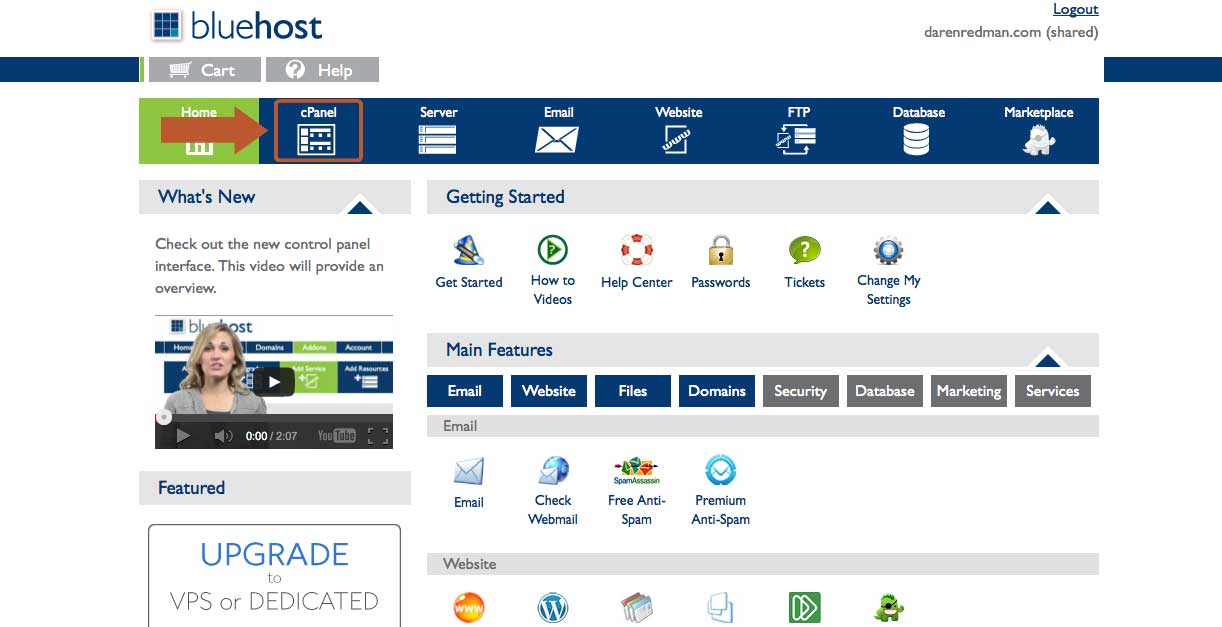This screenshot has width=1222, height=627.
Task: Select the Security tab in Main Features
Action: pyautogui.click(x=800, y=391)
